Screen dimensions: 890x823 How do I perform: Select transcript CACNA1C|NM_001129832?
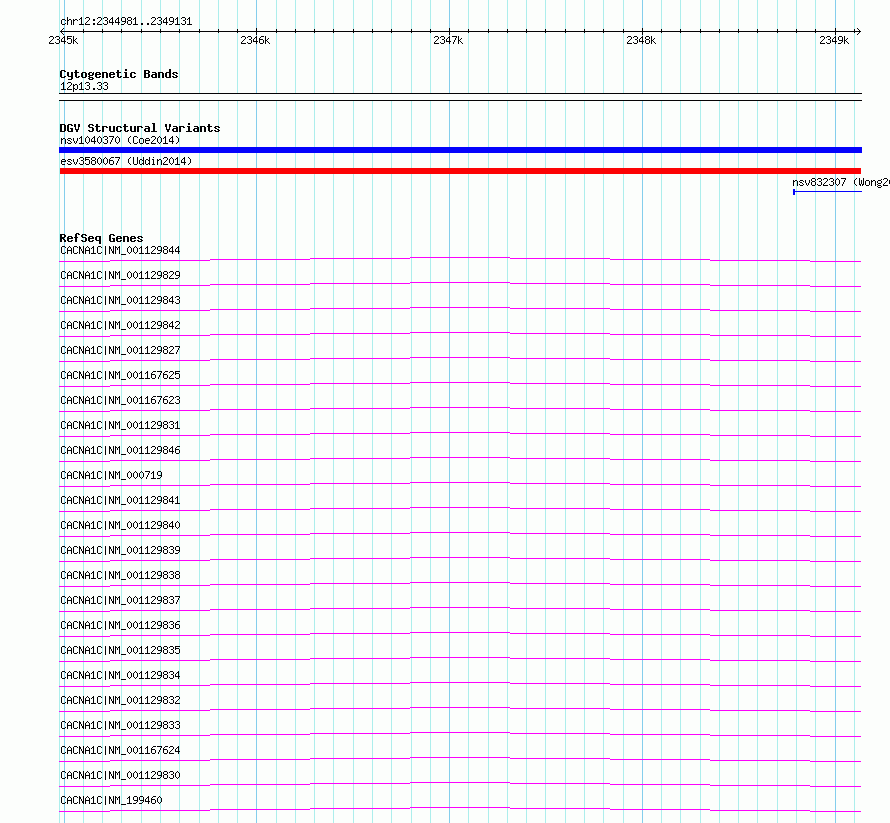[x=120, y=700]
